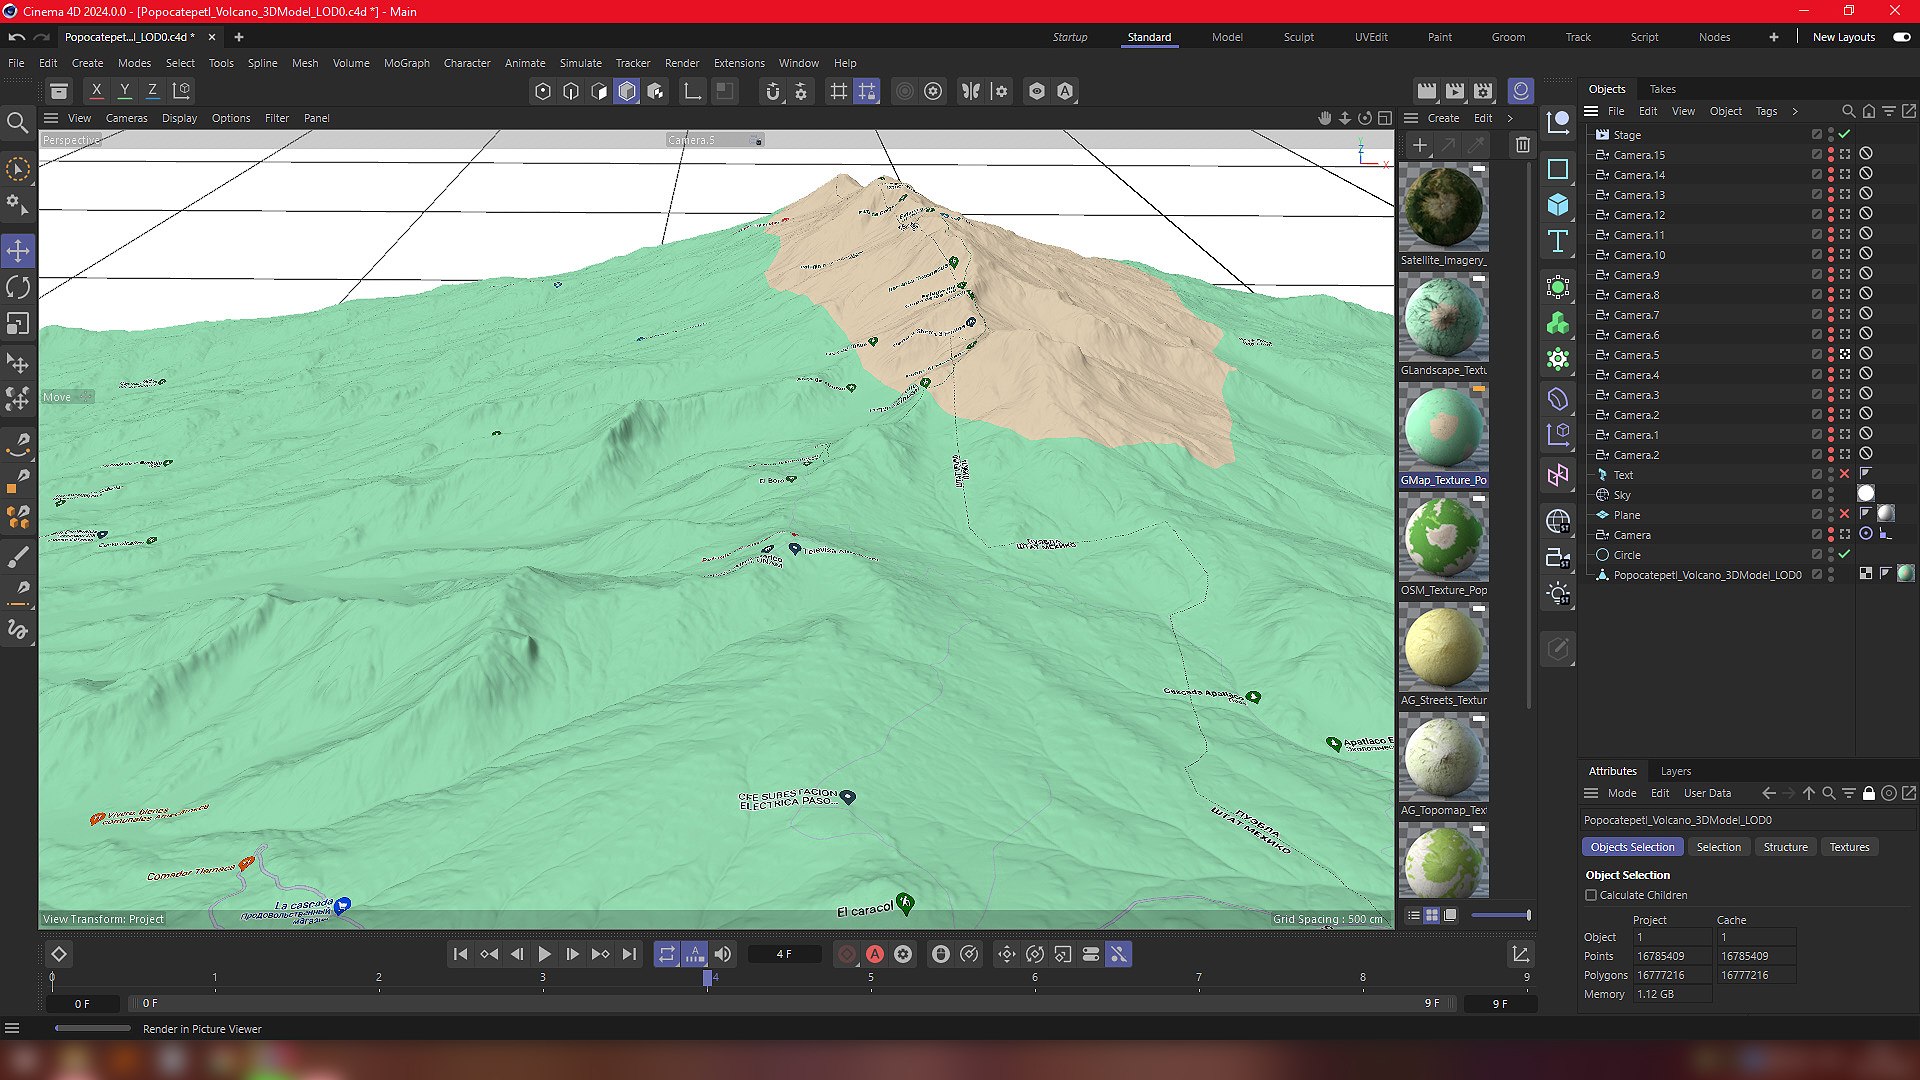
Task: Toggle Text object enable red X
Action: [x=1845, y=474]
